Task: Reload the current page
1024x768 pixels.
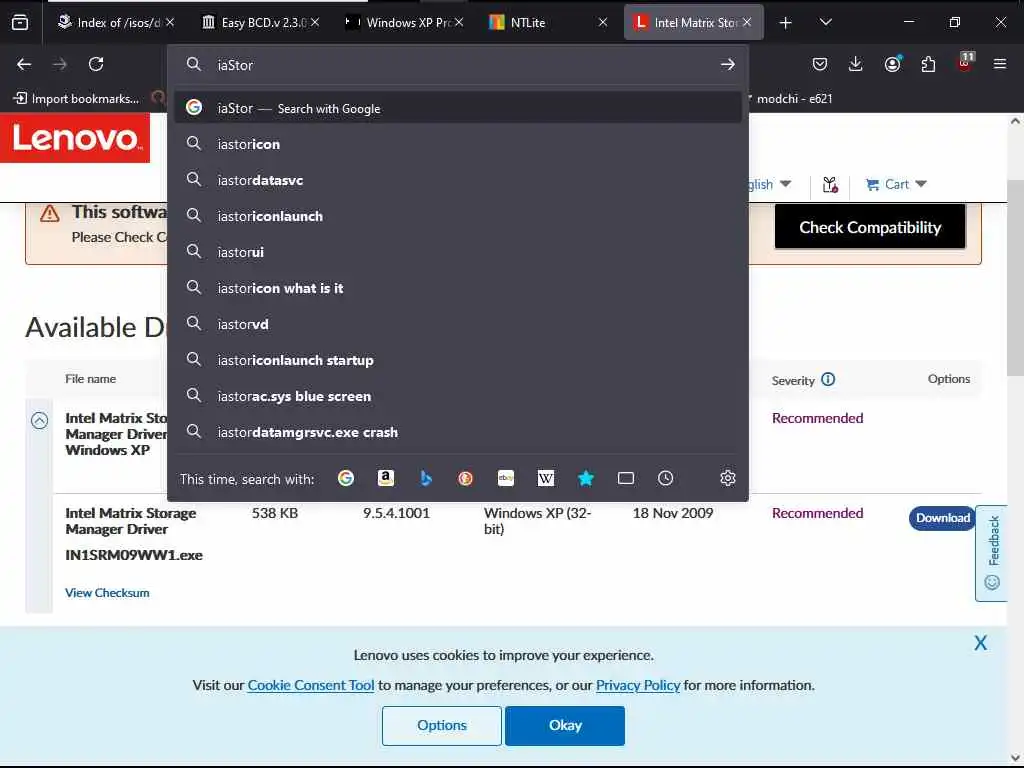Action: pyautogui.click(x=96, y=64)
